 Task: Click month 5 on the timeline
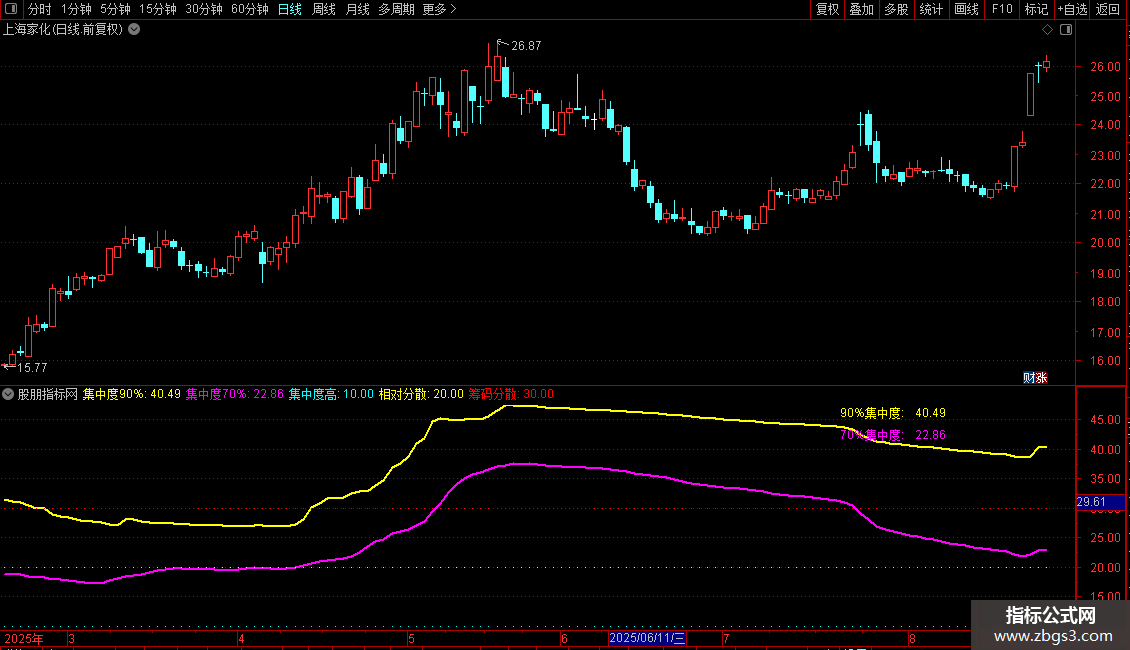click(x=411, y=638)
